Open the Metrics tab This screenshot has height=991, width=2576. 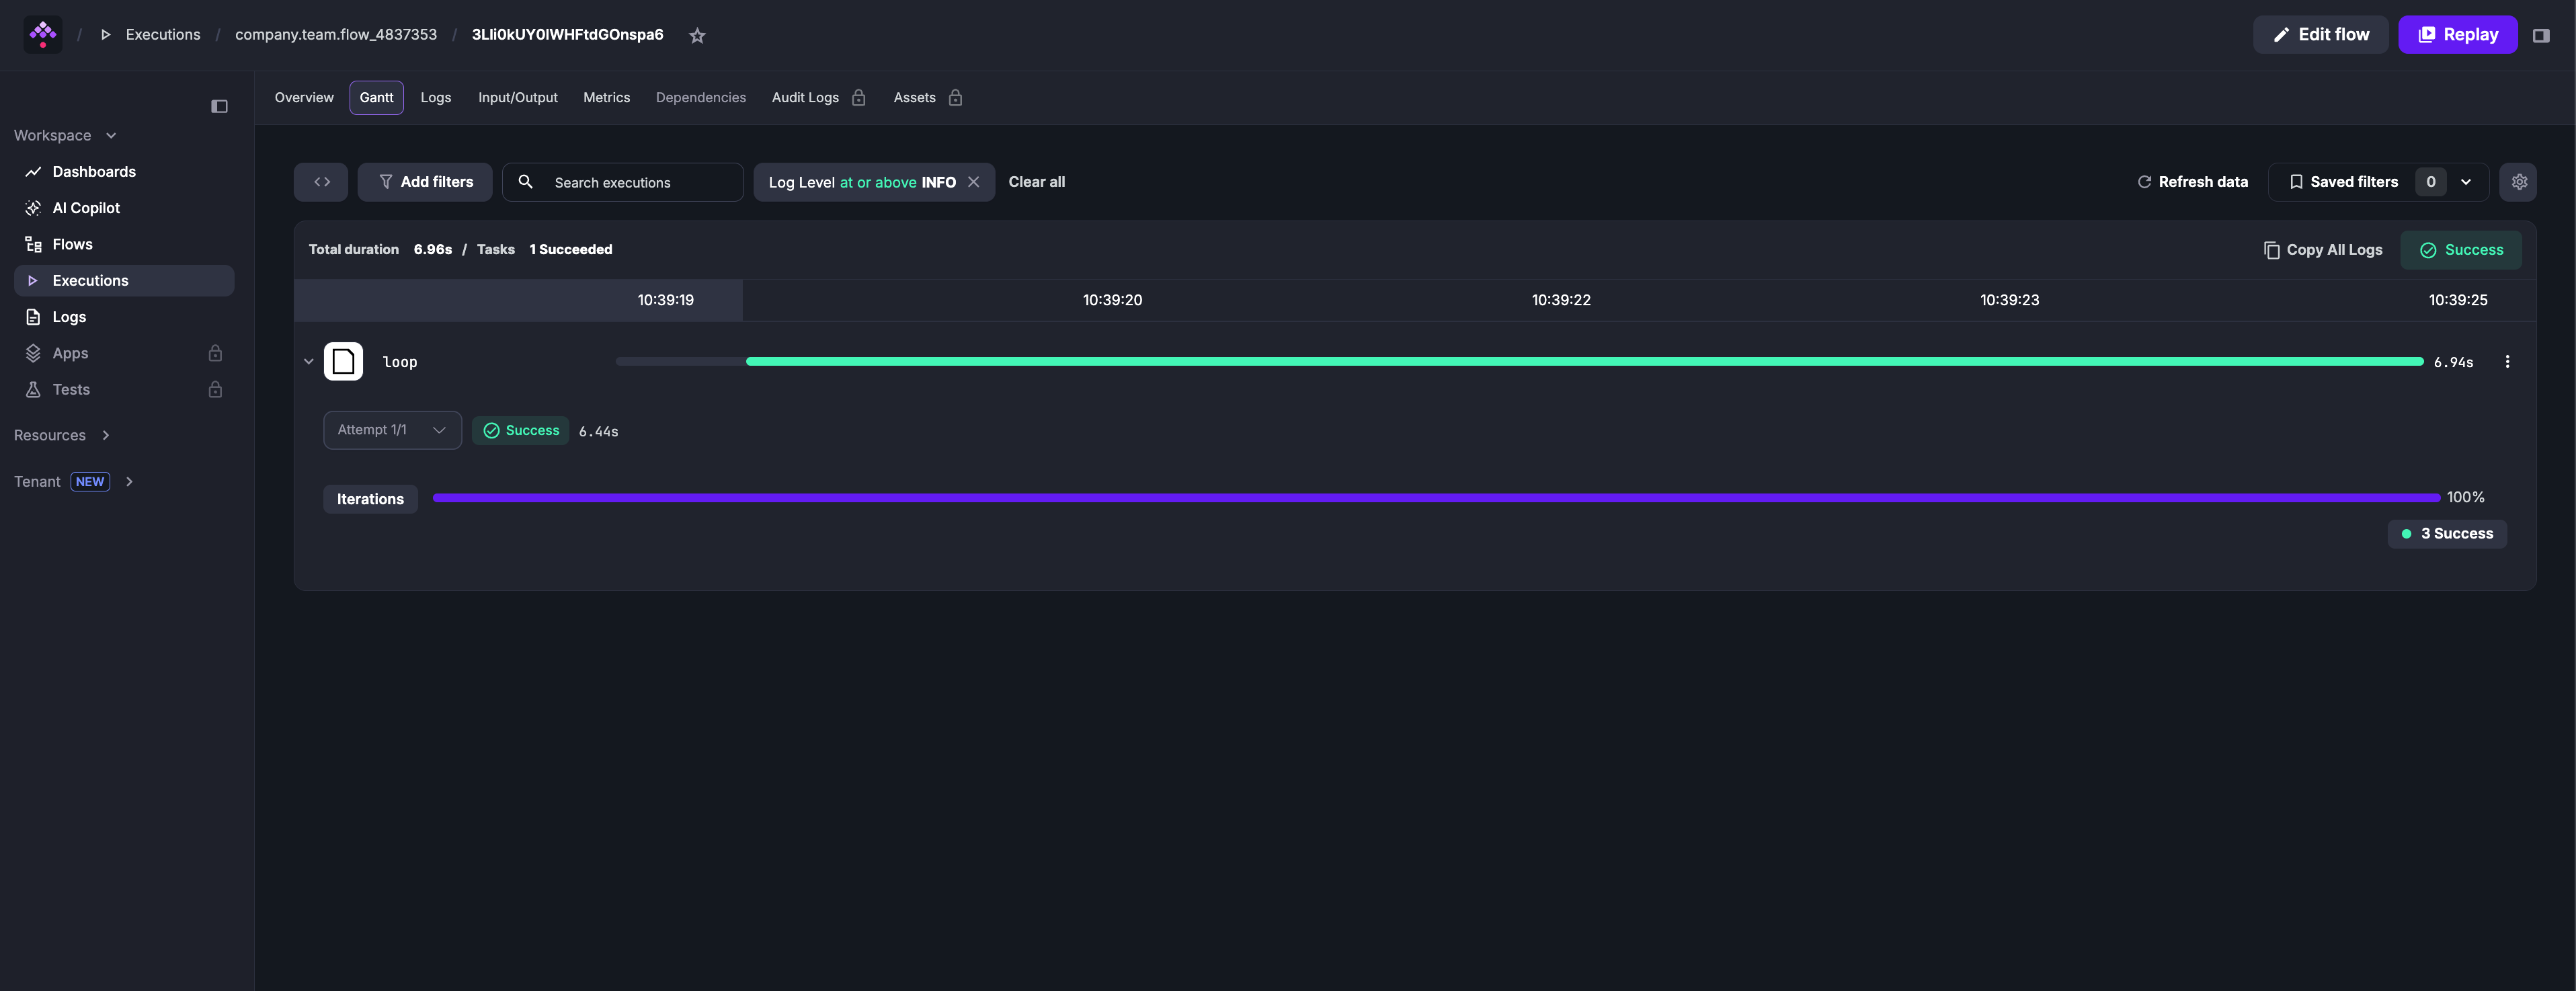tap(606, 98)
